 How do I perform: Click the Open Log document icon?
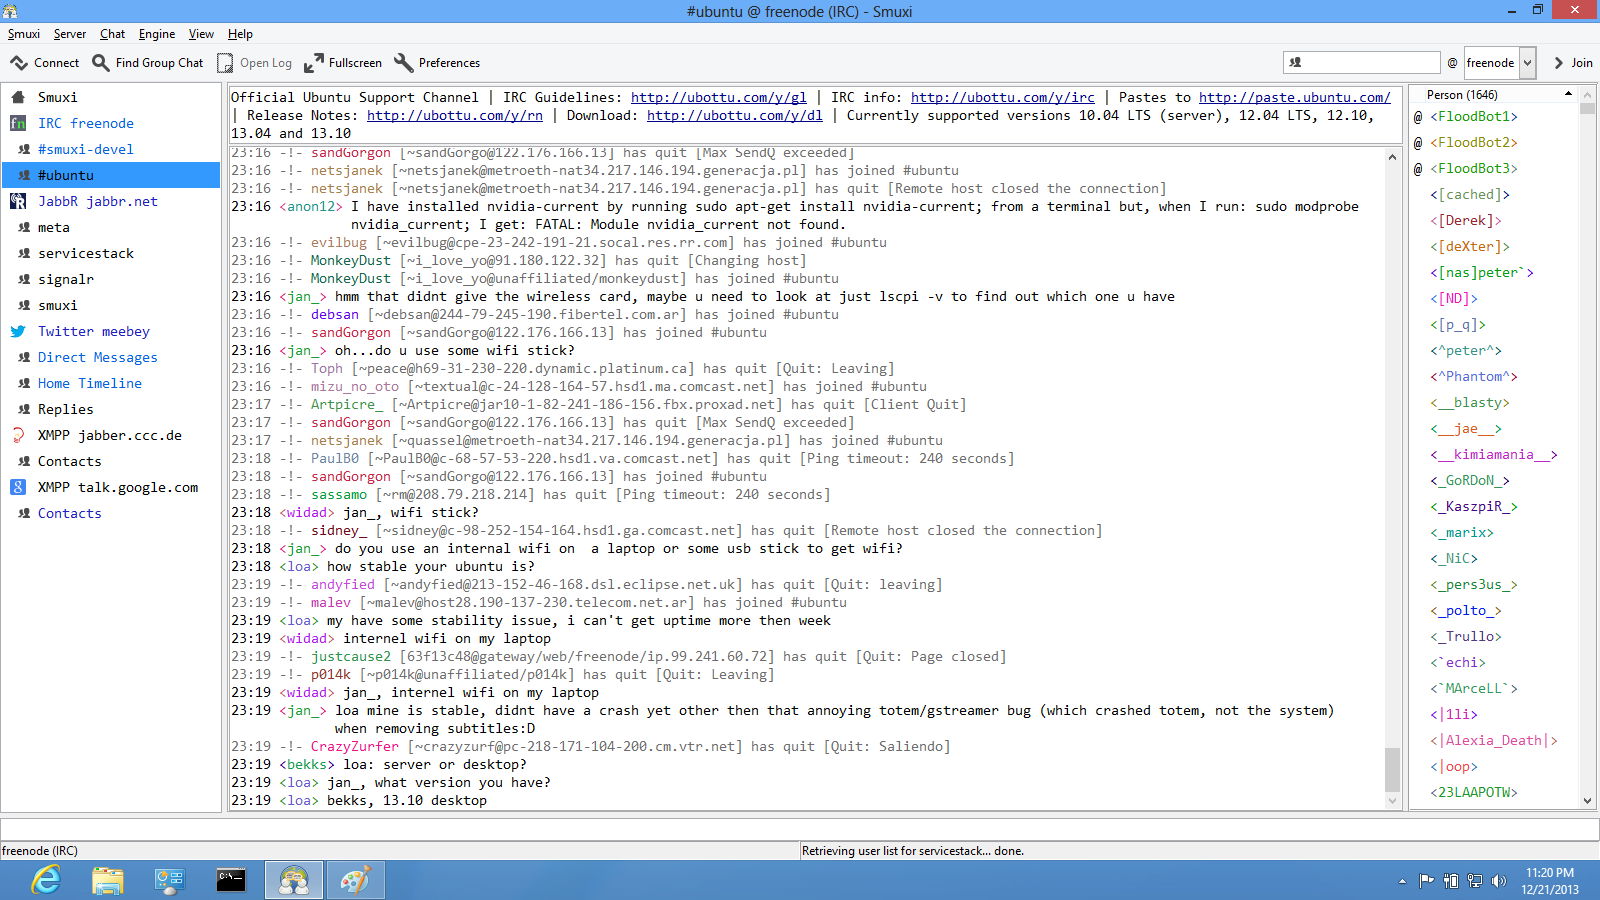pos(225,63)
